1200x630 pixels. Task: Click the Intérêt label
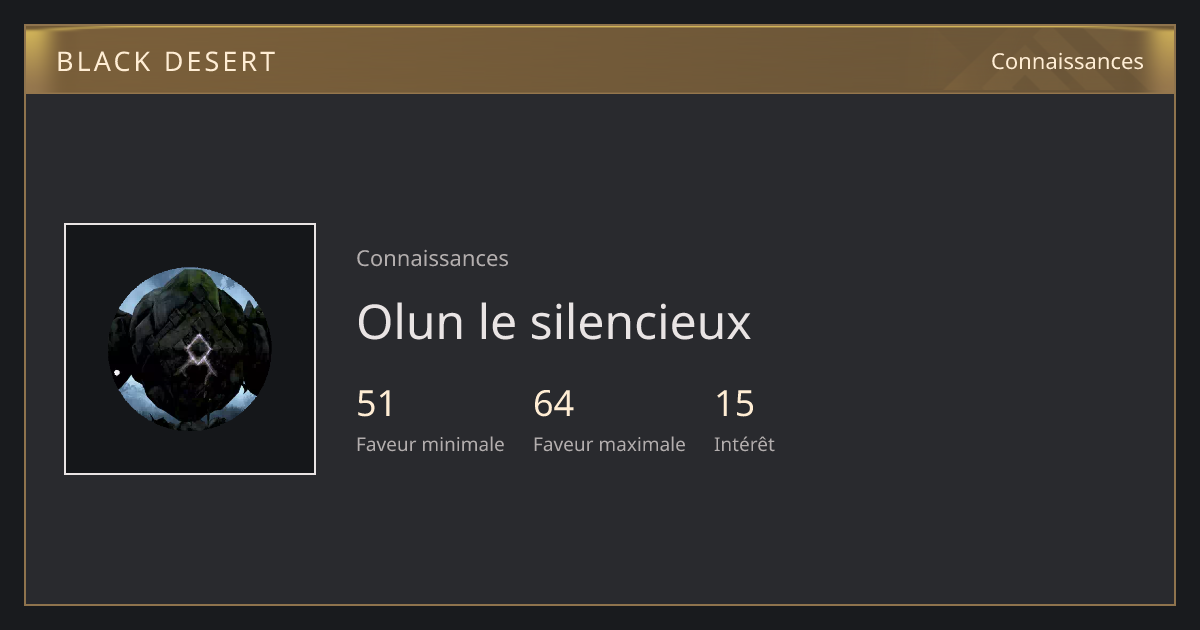(744, 444)
